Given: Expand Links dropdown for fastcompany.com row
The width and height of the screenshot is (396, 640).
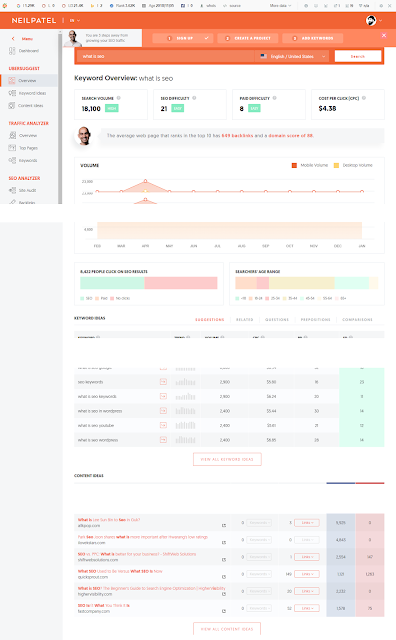Looking at the screenshot, I should (x=307, y=608).
